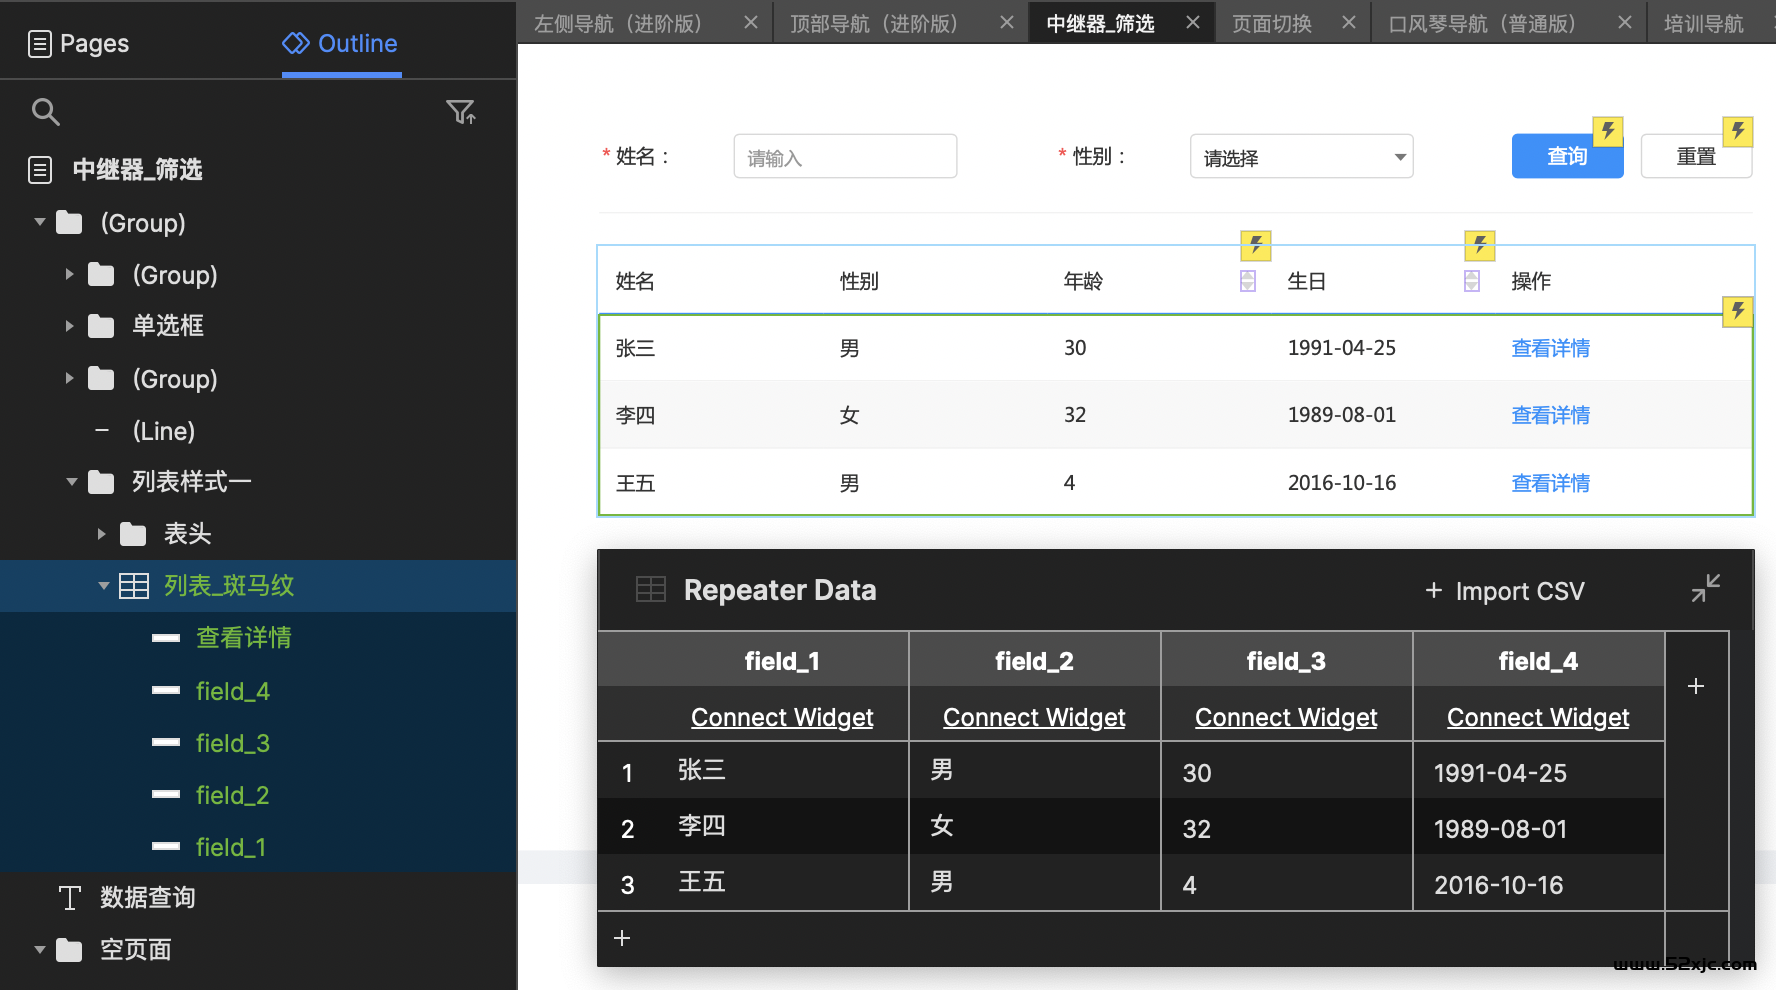Add a new row to repeater data
This screenshot has width=1776, height=990.
click(622, 938)
